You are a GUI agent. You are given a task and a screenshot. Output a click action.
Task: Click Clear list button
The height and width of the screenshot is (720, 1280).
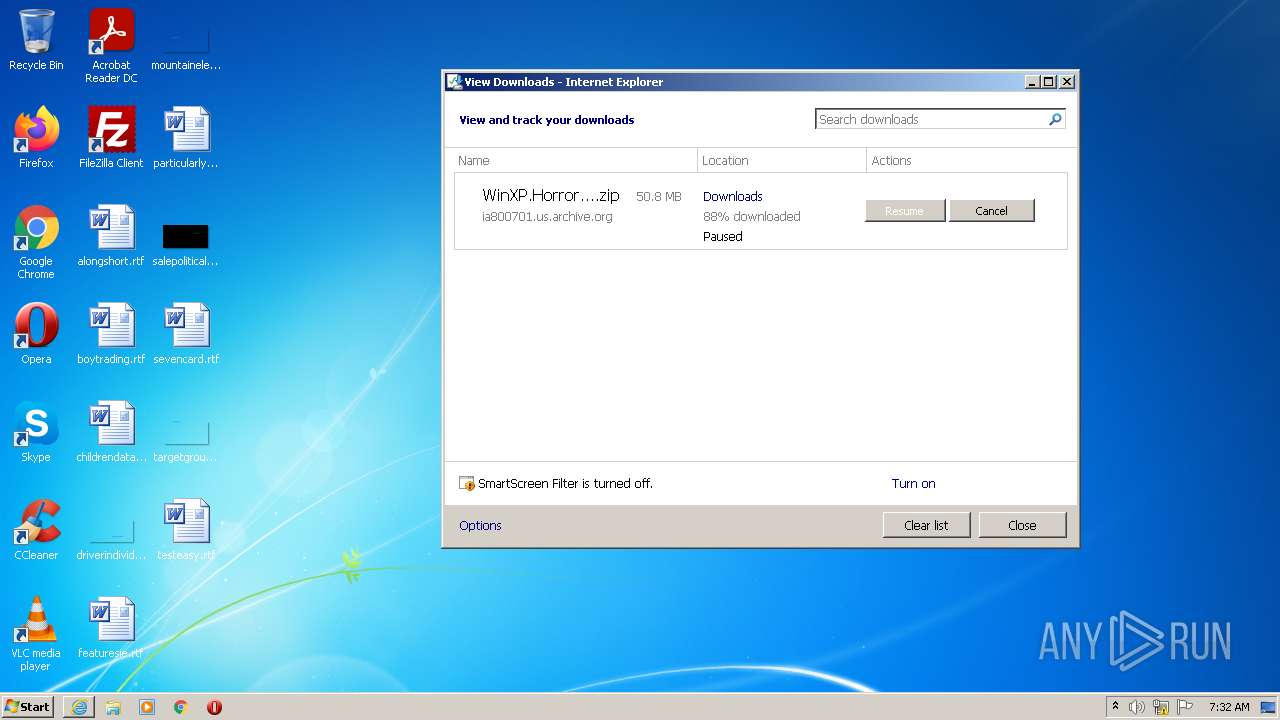(926, 525)
